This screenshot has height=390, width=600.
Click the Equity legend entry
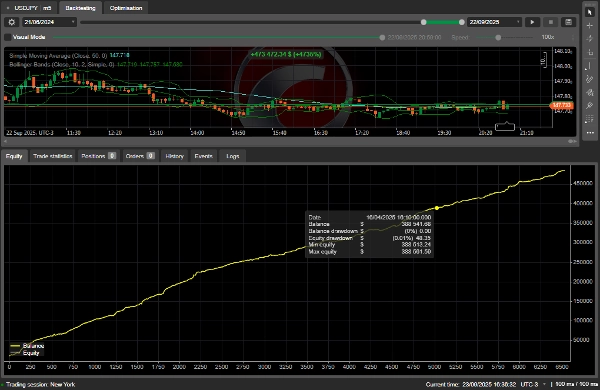click(x=25, y=353)
